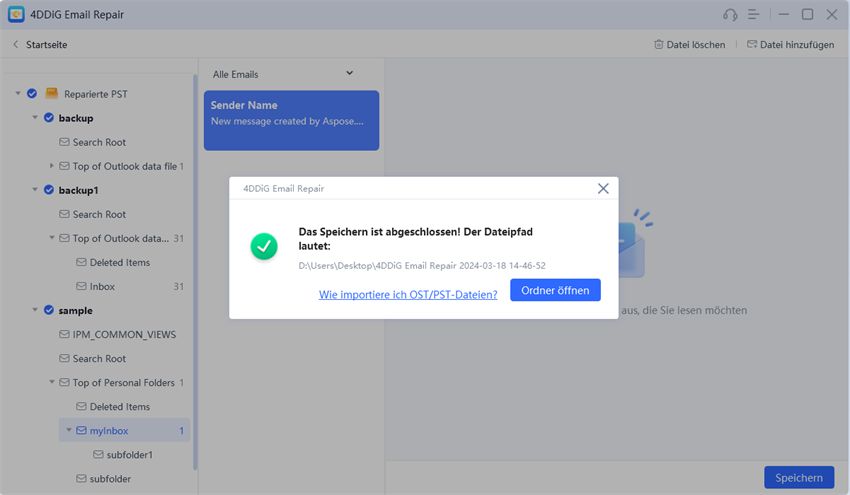Click the mail icon of Search Root under backup
The height and width of the screenshot is (495, 850).
coord(64,142)
